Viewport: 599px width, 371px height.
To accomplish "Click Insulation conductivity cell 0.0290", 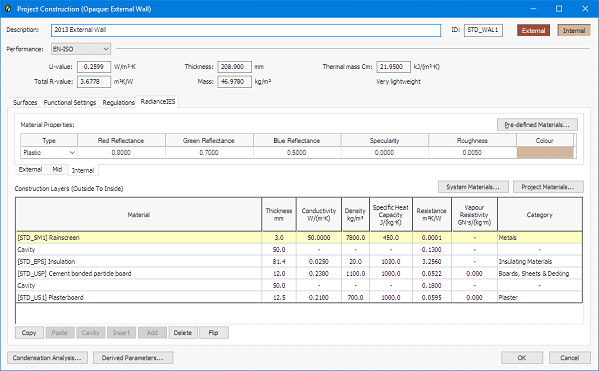I will click(x=319, y=262).
